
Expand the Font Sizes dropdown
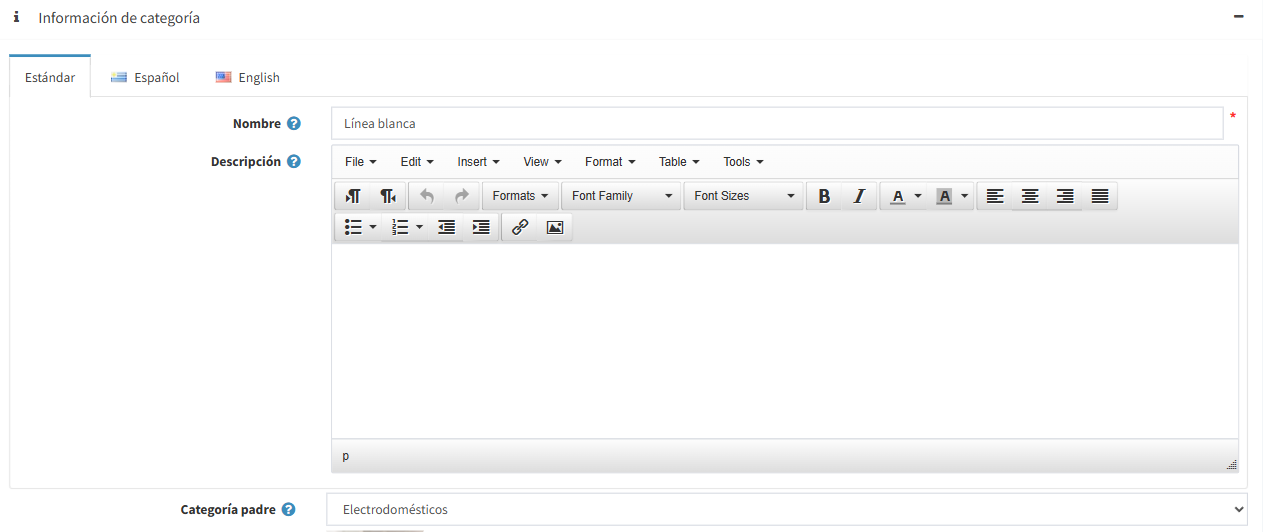coord(743,196)
